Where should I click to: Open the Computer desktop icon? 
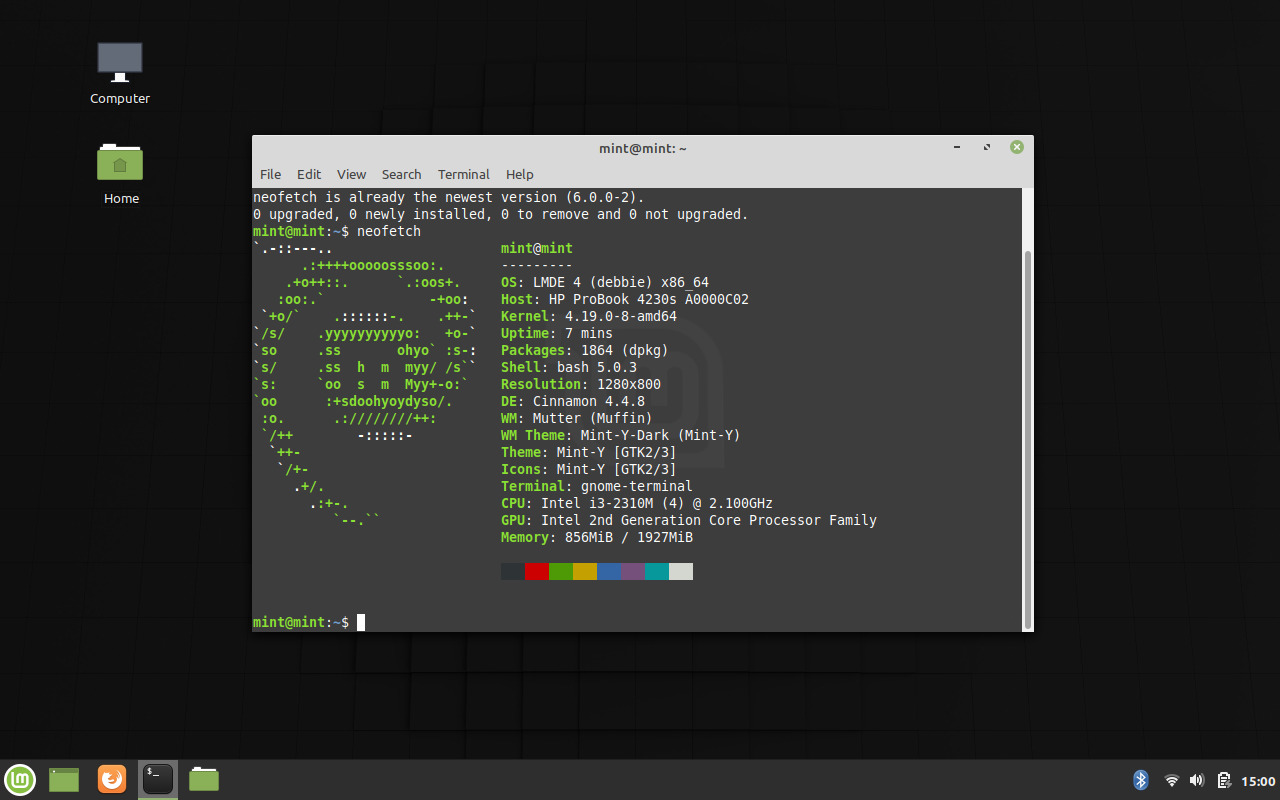coord(120,73)
